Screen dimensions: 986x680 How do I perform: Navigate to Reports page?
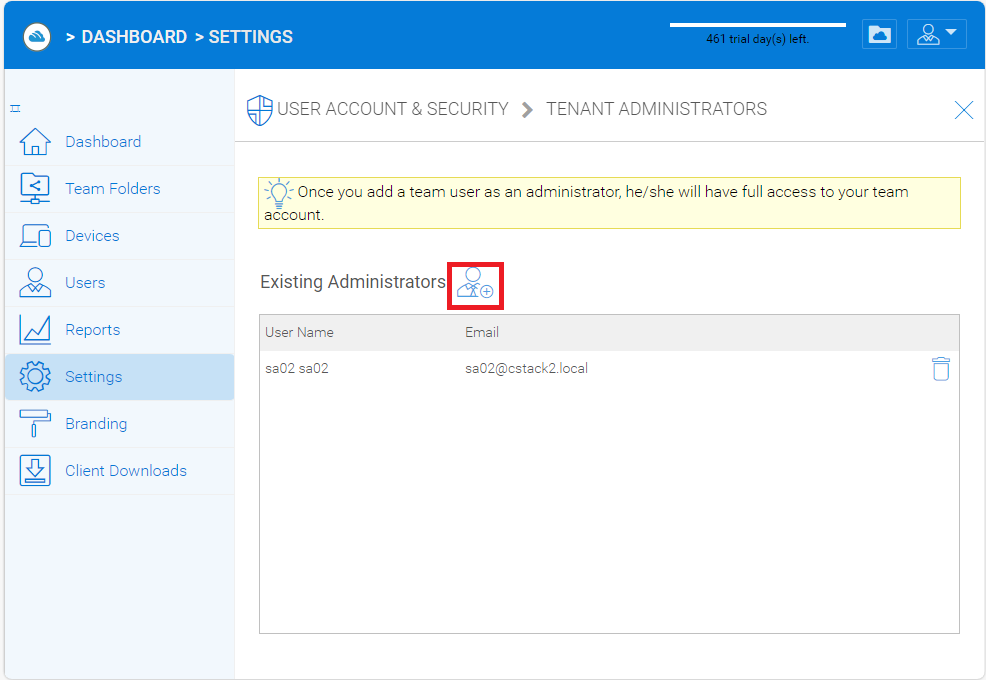(x=92, y=330)
